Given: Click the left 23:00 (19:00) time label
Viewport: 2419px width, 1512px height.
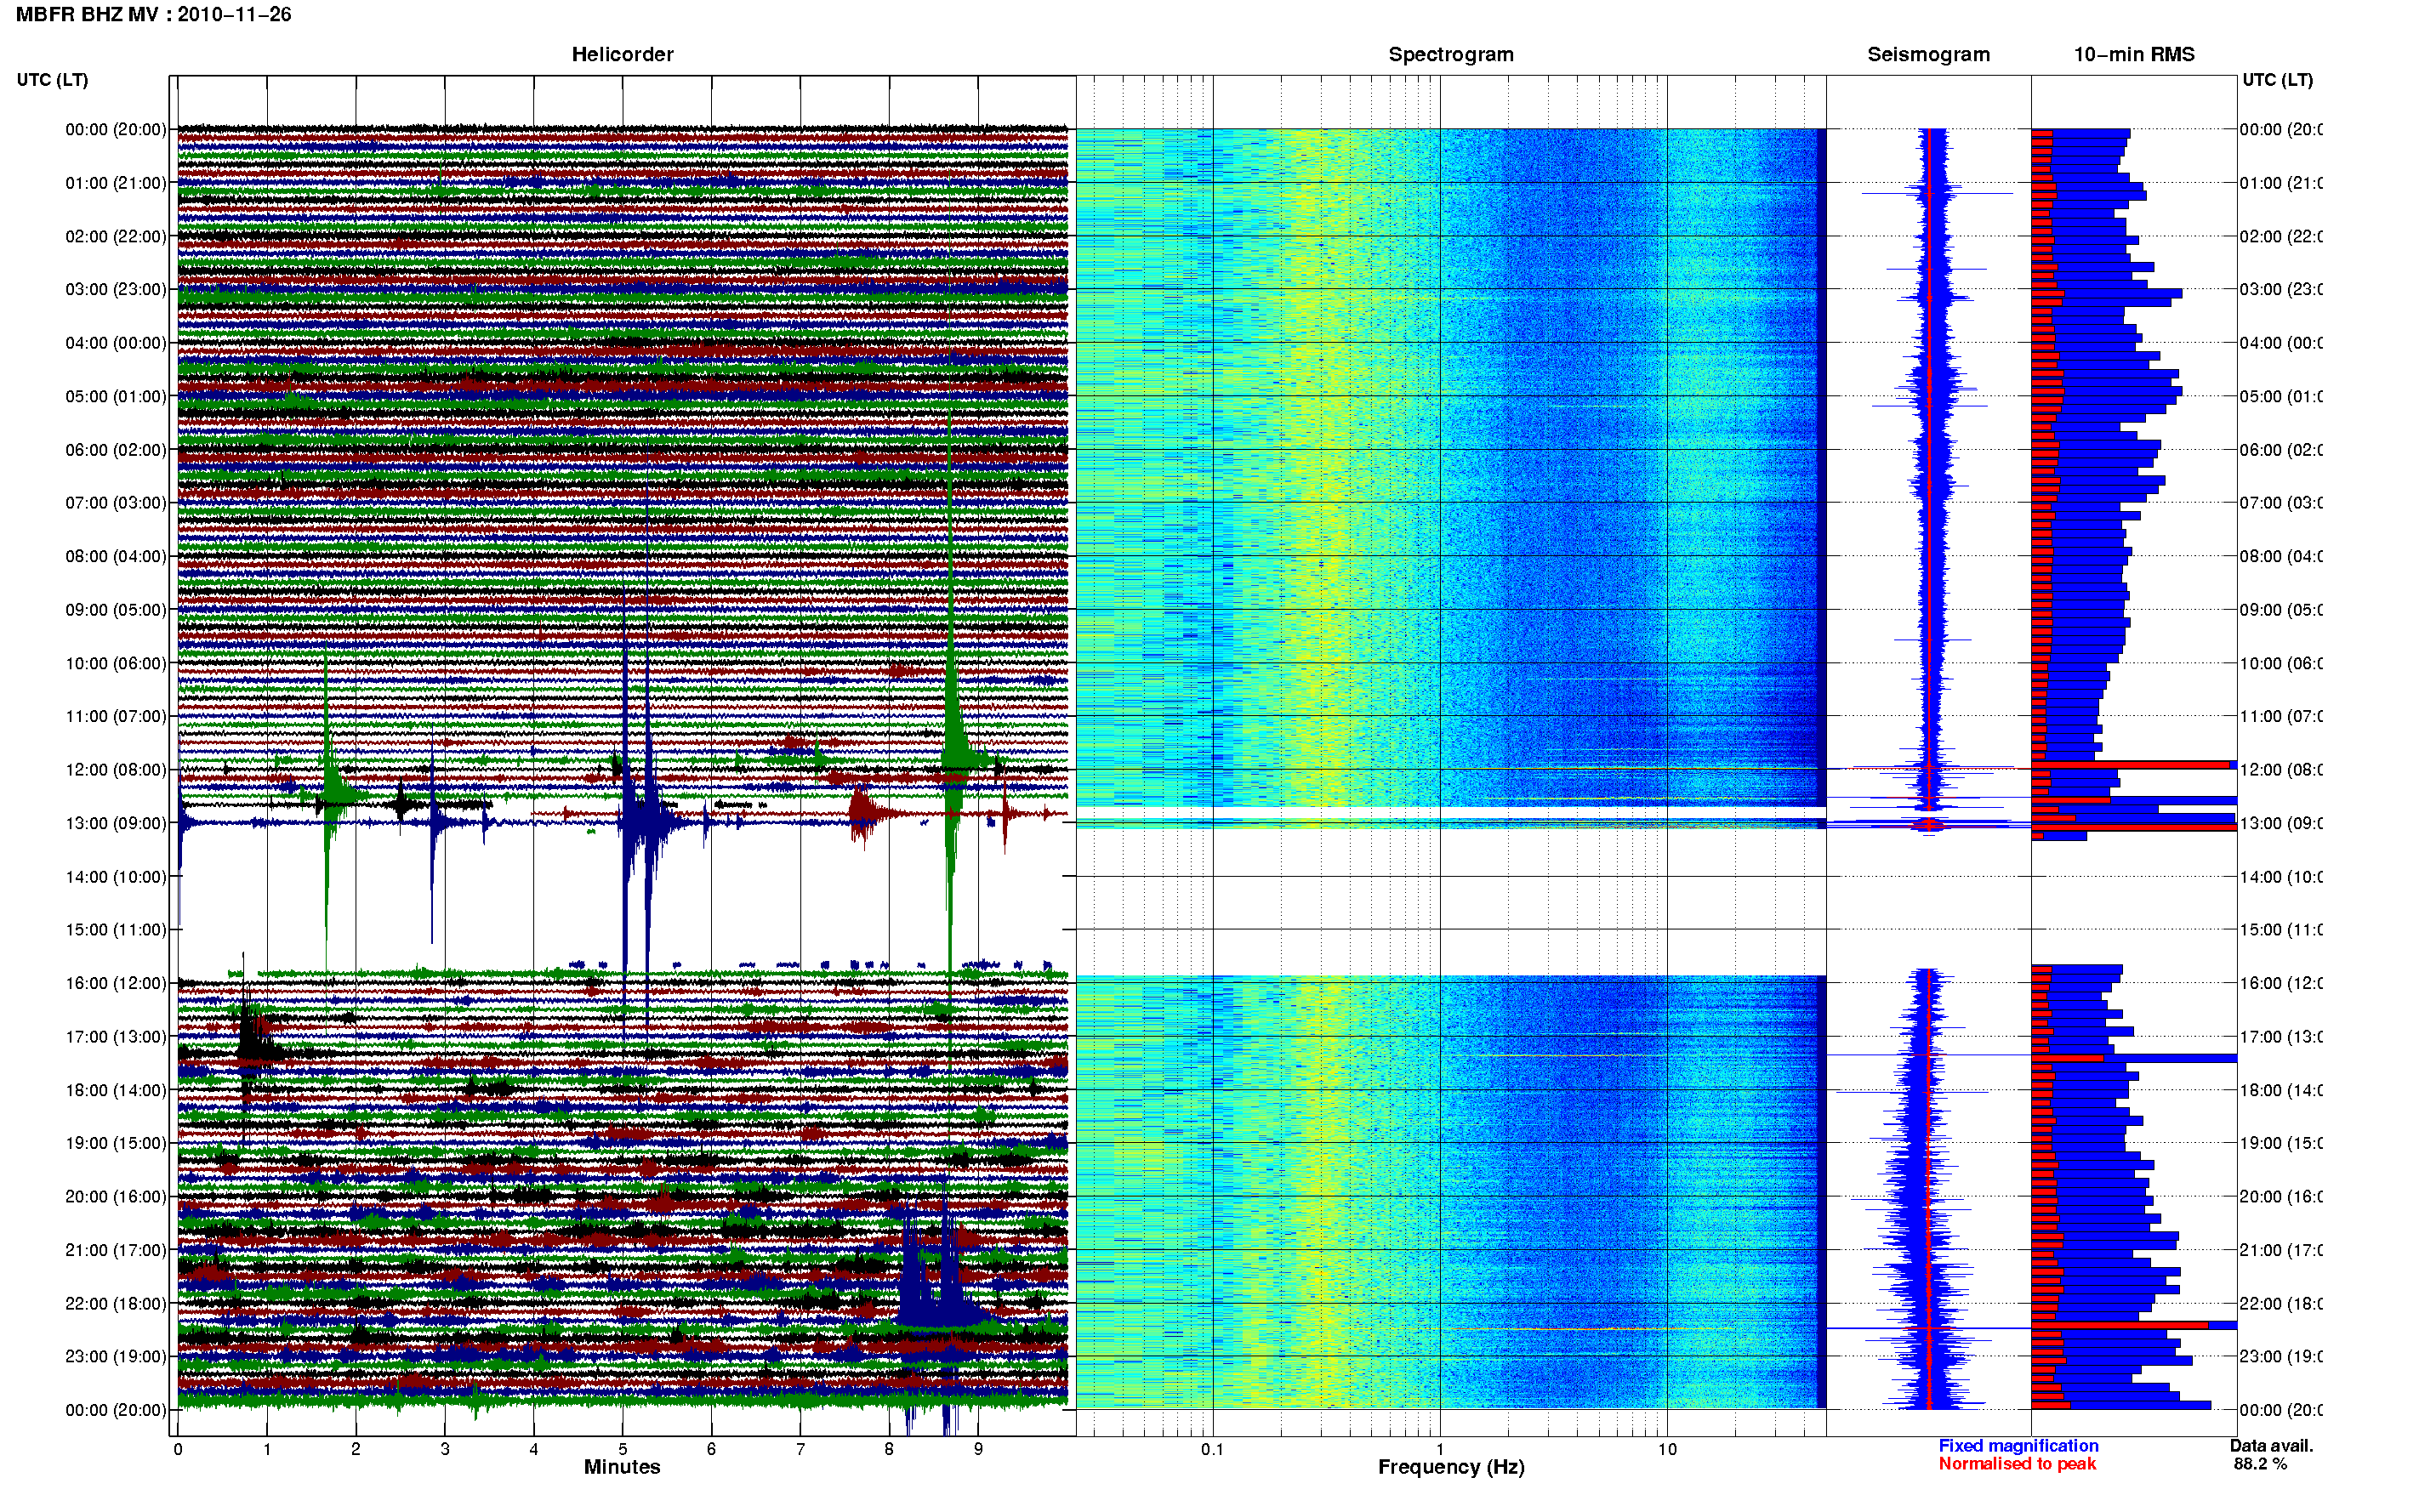Looking at the screenshot, I should click(116, 1356).
